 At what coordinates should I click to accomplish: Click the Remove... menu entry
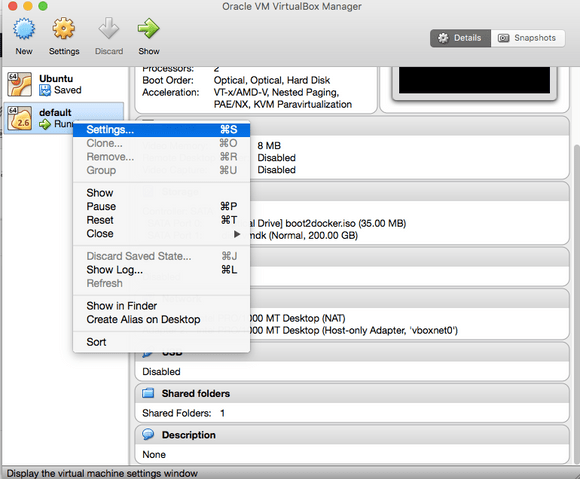tap(161, 157)
